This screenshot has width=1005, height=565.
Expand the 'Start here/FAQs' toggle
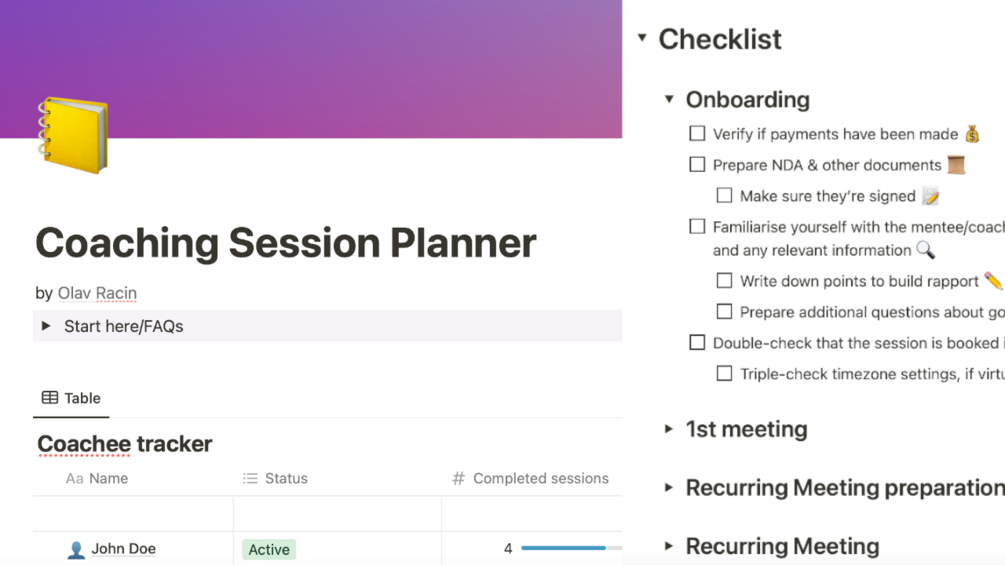(46, 326)
